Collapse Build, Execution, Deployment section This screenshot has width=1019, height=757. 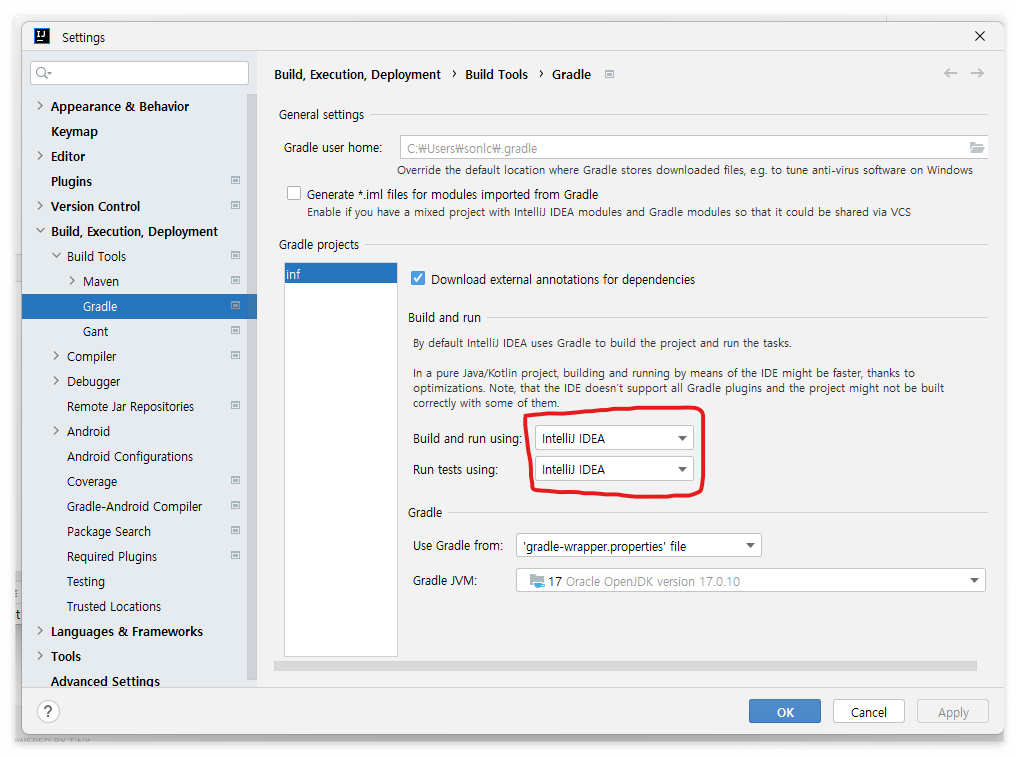(40, 231)
